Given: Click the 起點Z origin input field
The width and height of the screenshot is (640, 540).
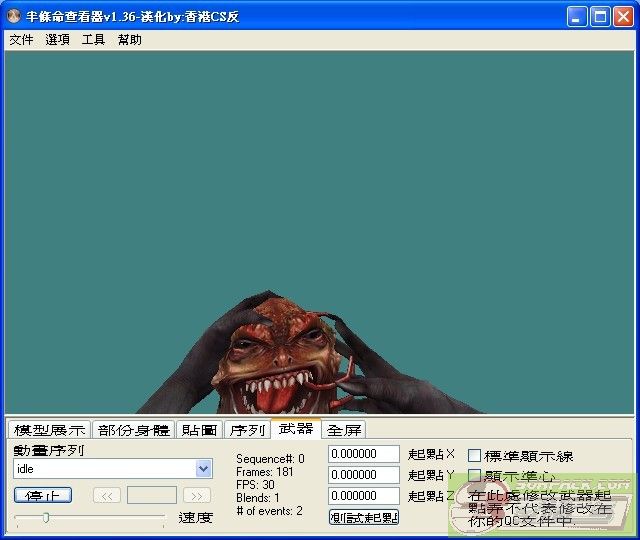Looking at the screenshot, I should point(363,496).
